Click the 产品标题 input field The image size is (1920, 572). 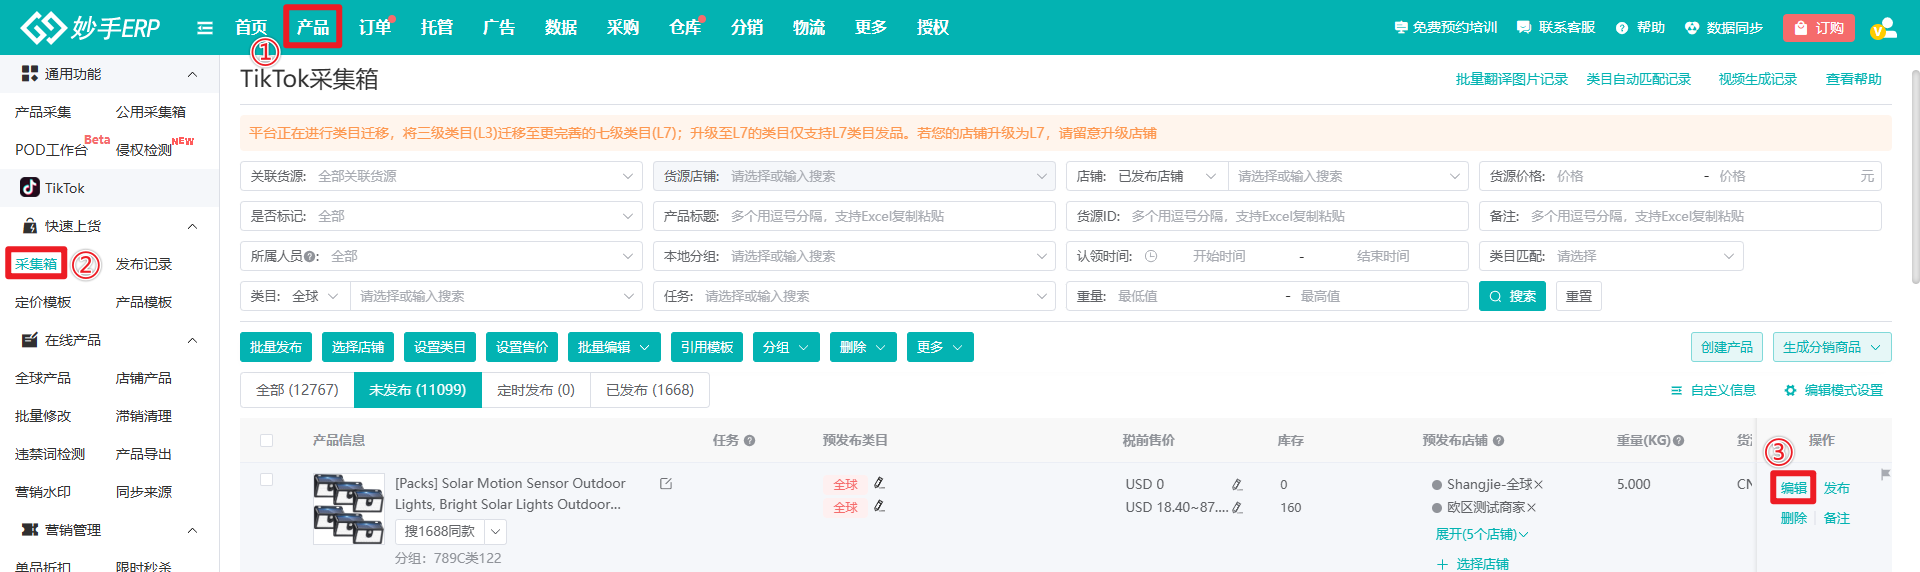point(854,216)
